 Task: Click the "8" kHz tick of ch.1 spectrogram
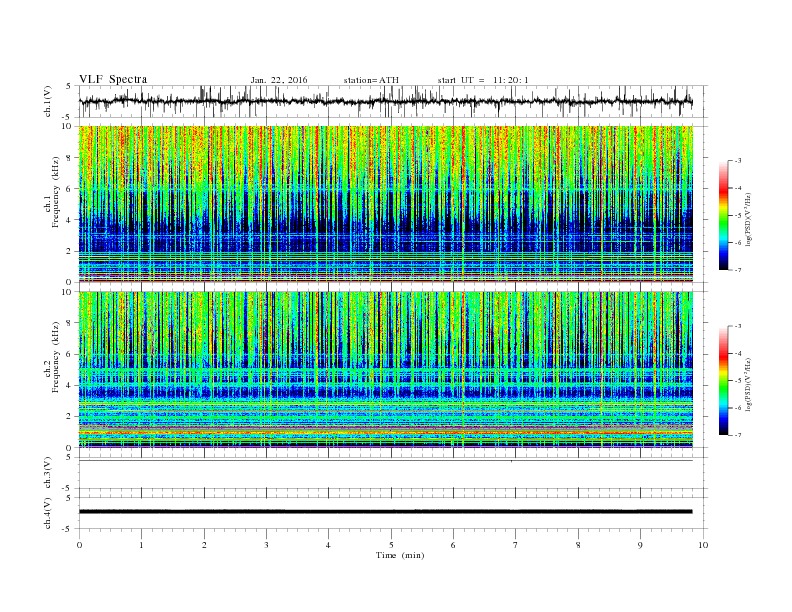tap(69, 158)
